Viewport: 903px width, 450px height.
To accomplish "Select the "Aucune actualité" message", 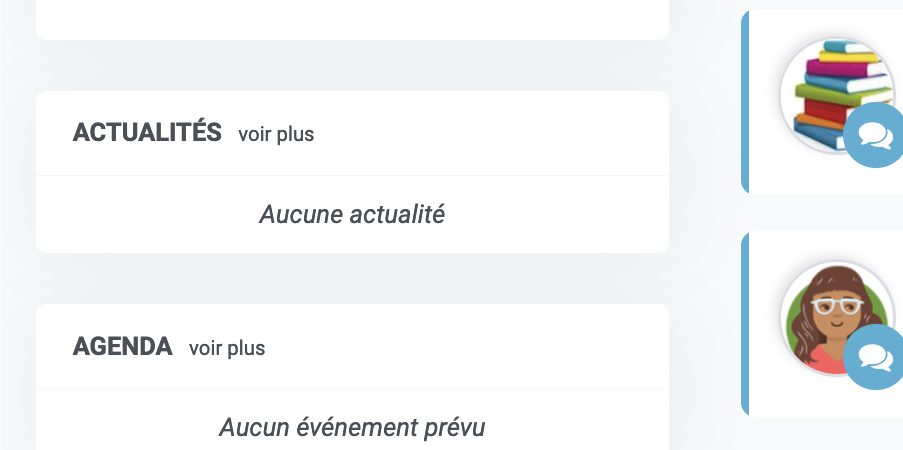I will tap(352, 214).
